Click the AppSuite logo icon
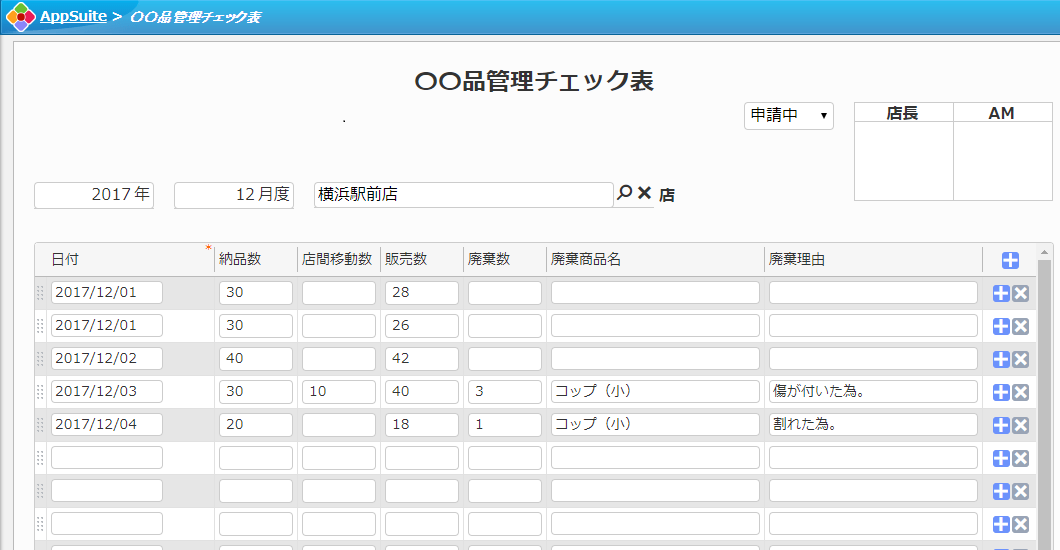 (x=20, y=17)
